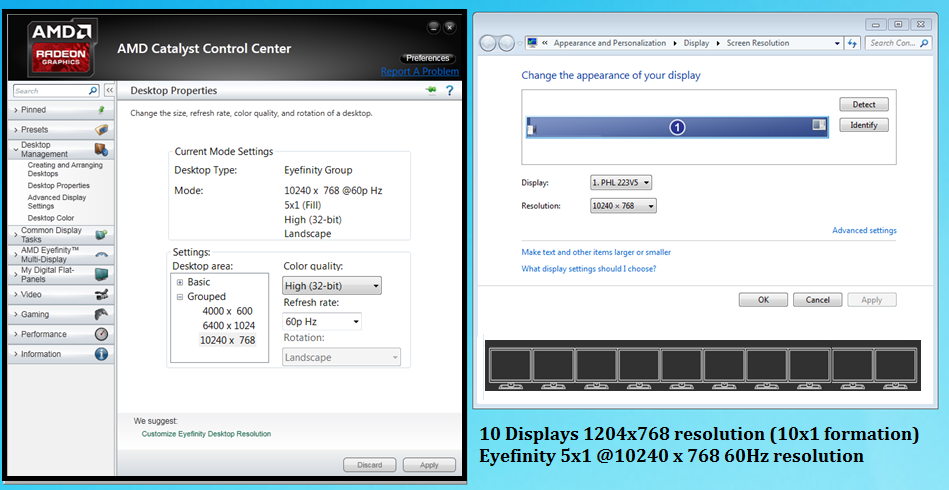Click Cancel in Screen Resolution window
This screenshot has height=490, width=949.
pos(818,299)
